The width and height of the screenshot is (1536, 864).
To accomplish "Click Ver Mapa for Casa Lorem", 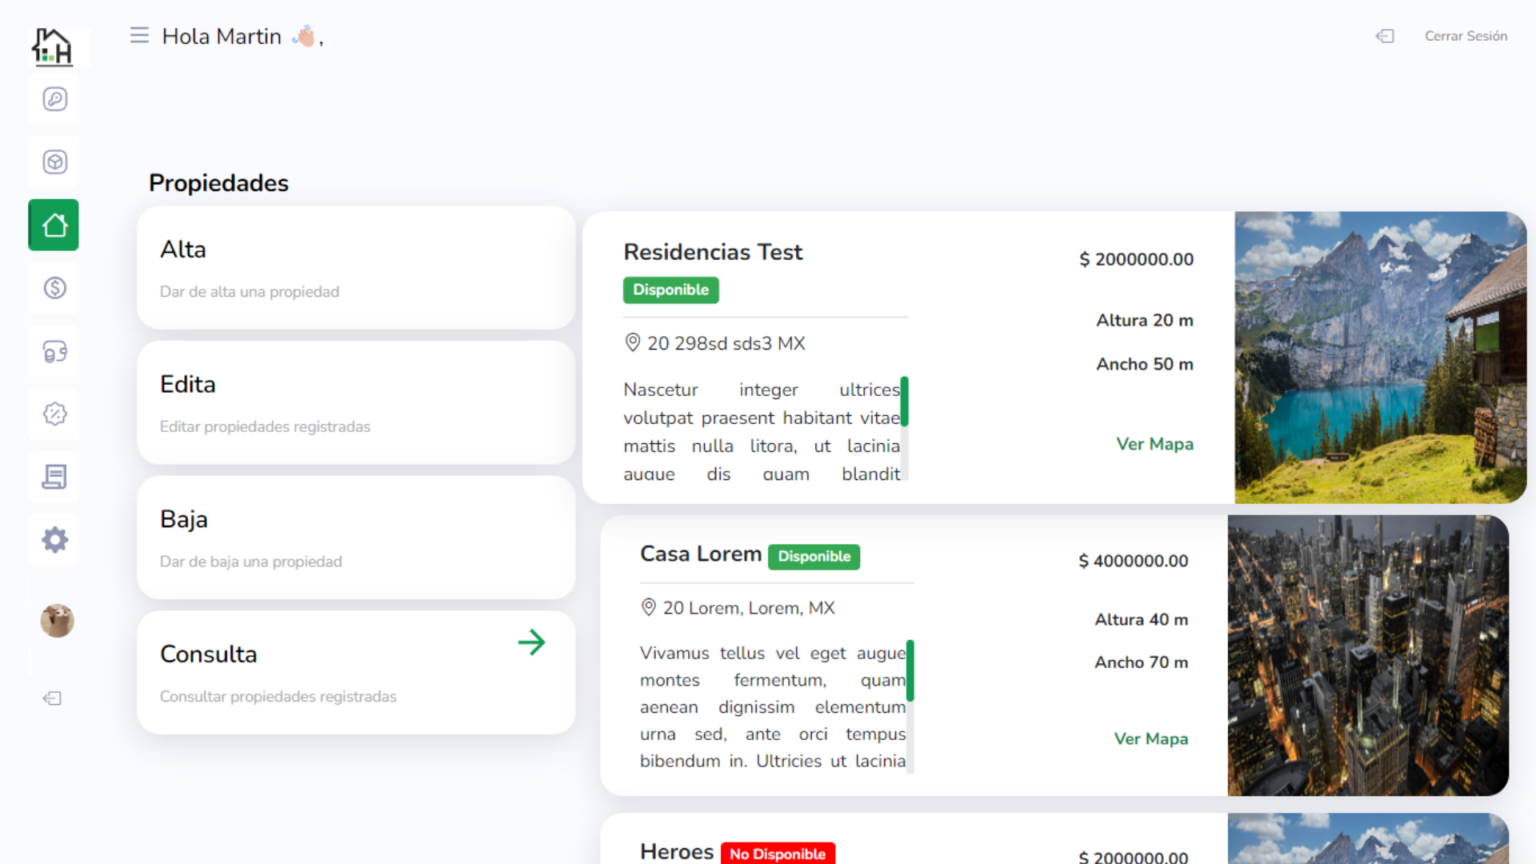I will click(x=1150, y=739).
